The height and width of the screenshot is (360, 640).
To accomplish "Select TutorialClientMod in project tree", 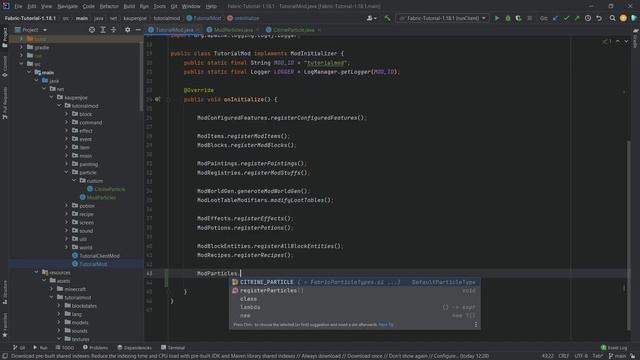I will (x=96, y=256).
